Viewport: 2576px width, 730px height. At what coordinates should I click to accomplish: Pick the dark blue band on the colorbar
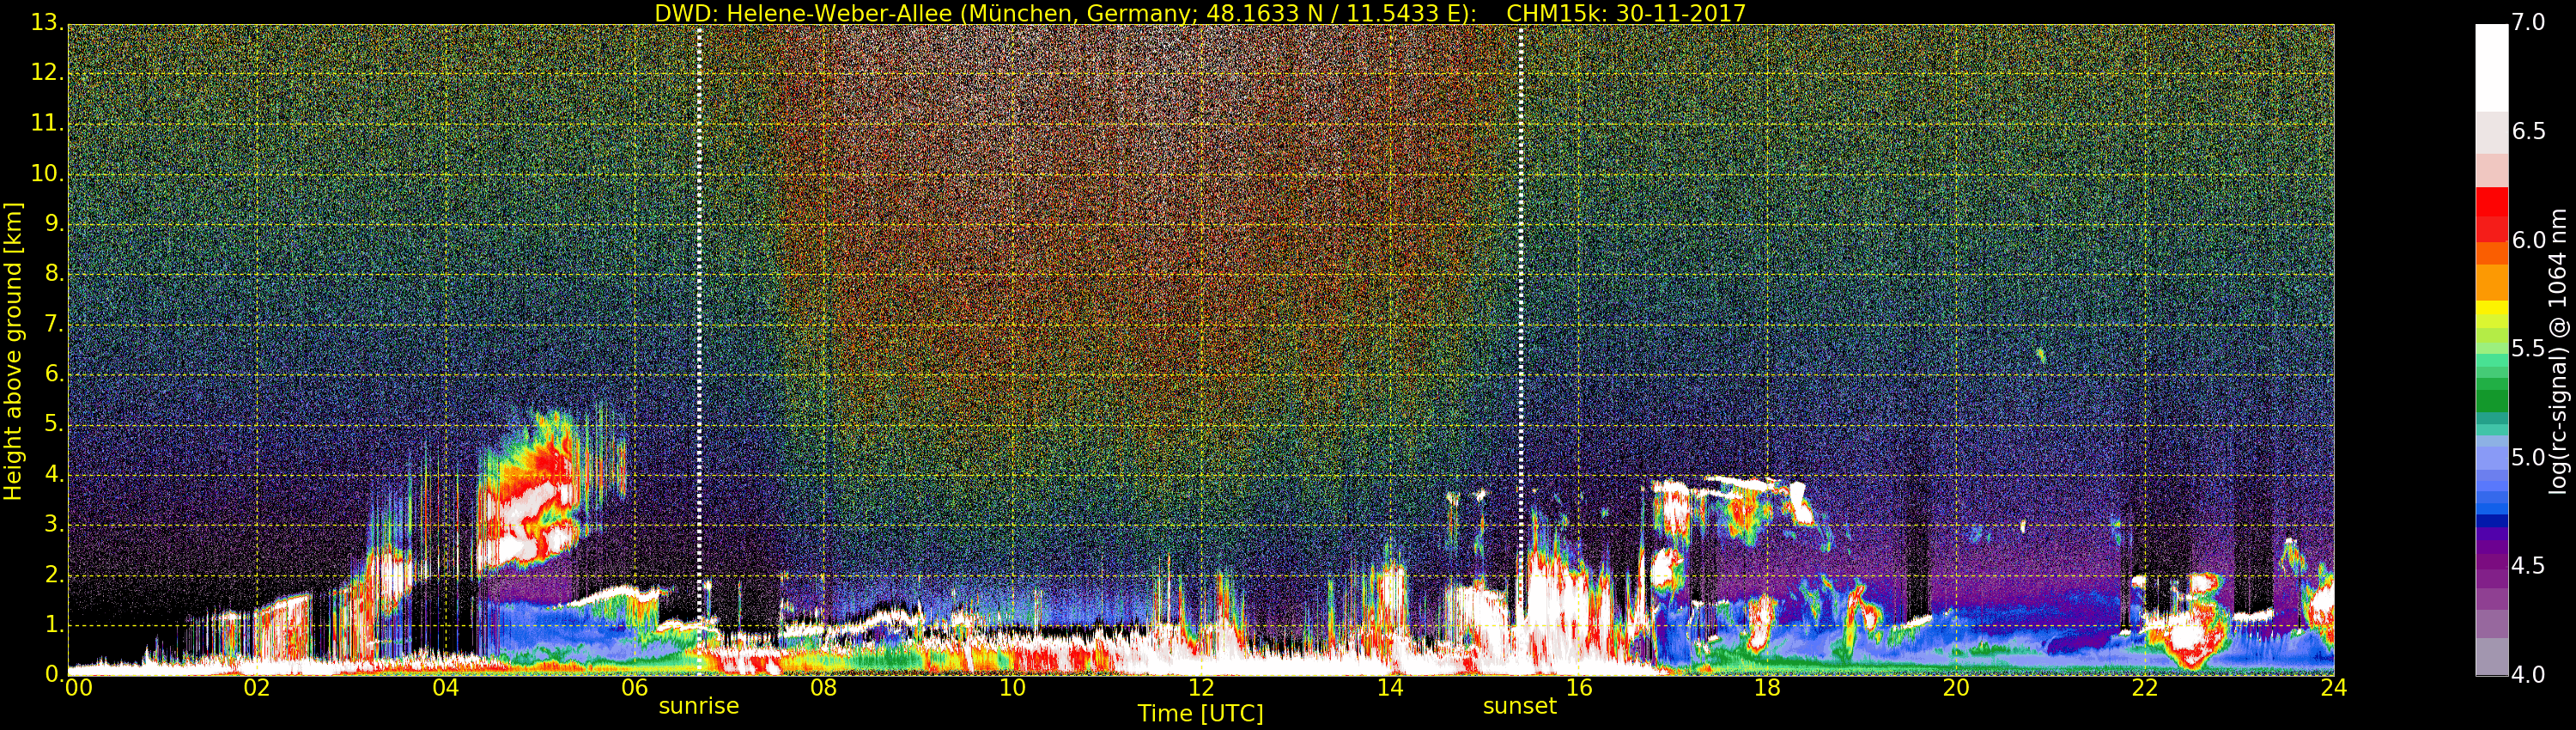[x=2491, y=520]
